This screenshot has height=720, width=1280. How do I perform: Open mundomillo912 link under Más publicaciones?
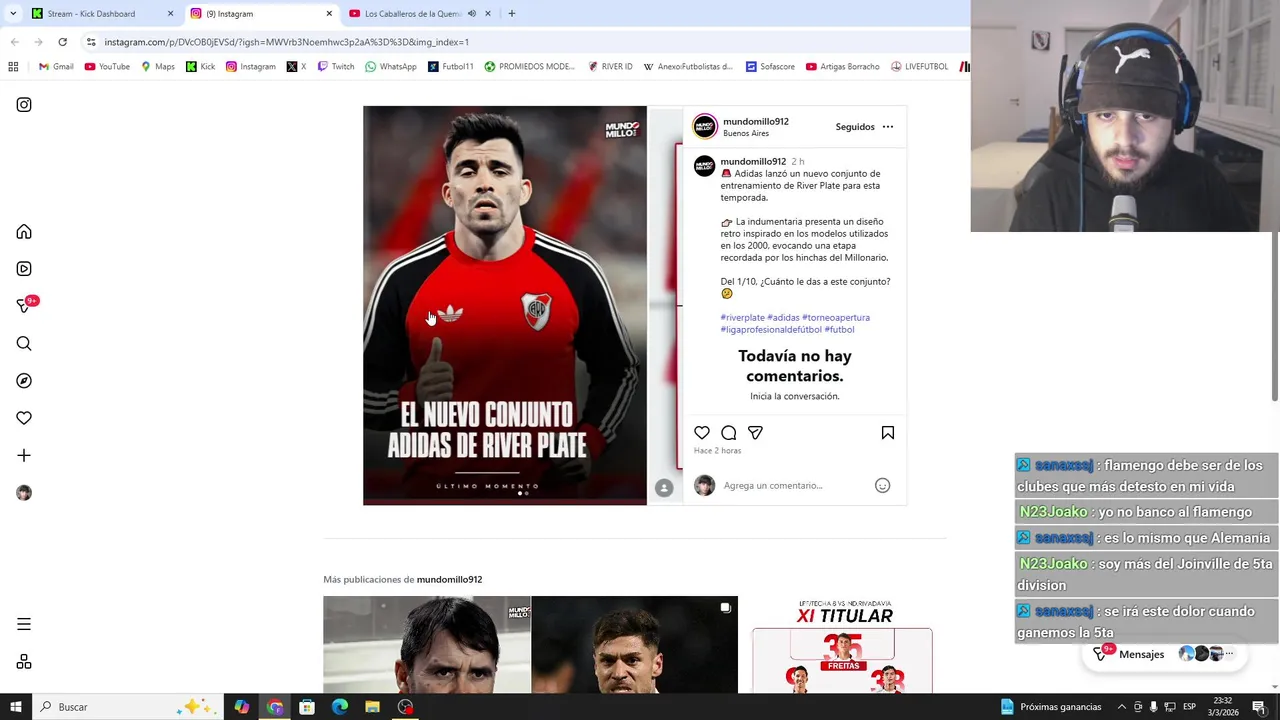[449, 580]
